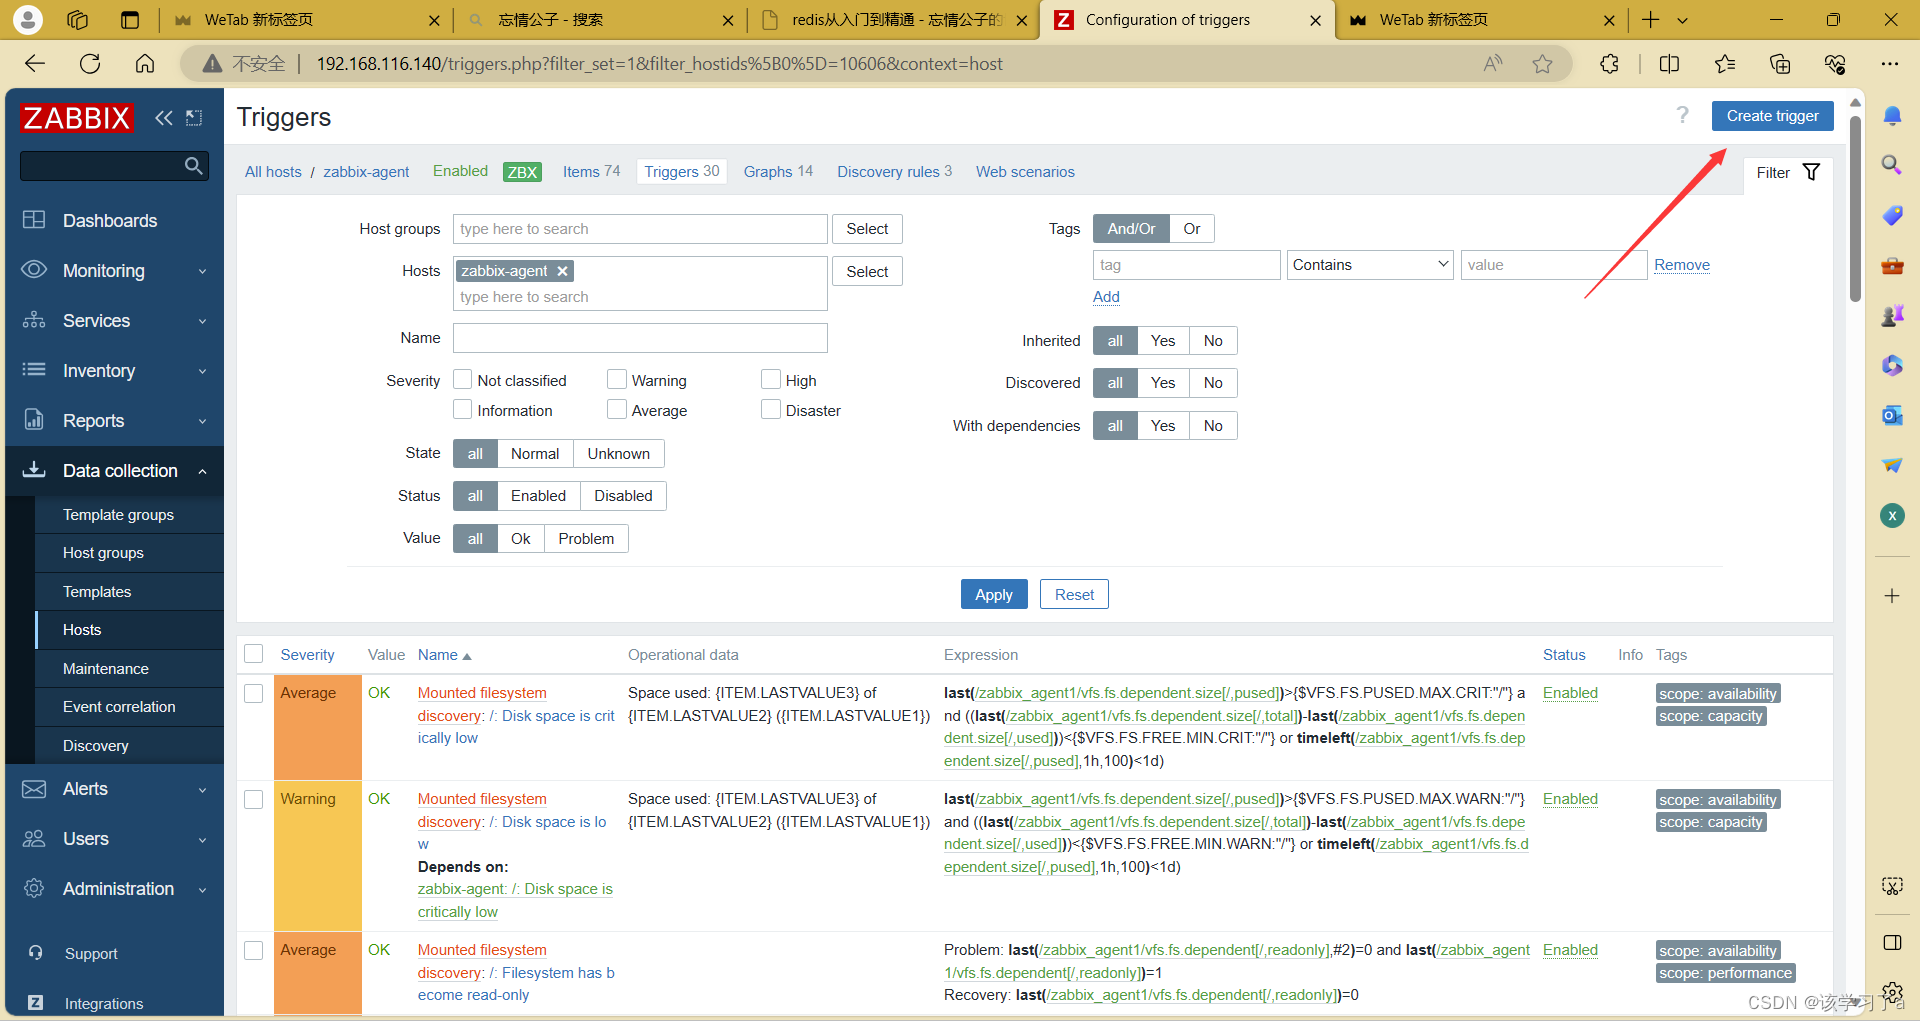Expand the Alerts menu

click(115, 789)
